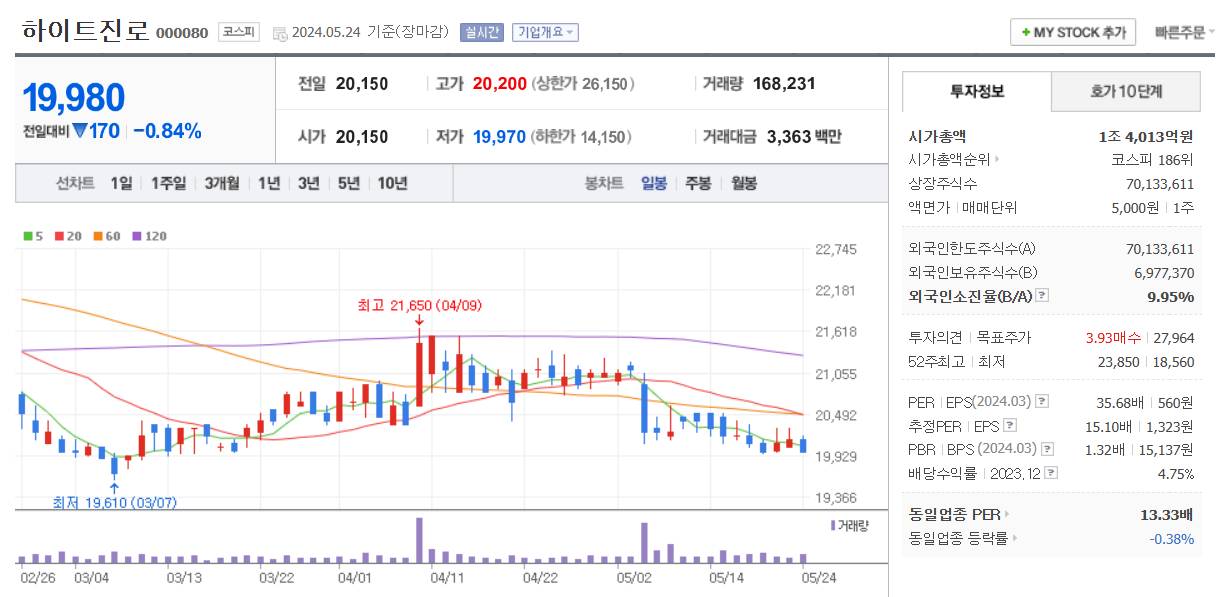This screenshot has width=1230, height=597.
Task: Click the purple 120-day moving average color swatch
Action: pyautogui.click(x=137, y=237)
